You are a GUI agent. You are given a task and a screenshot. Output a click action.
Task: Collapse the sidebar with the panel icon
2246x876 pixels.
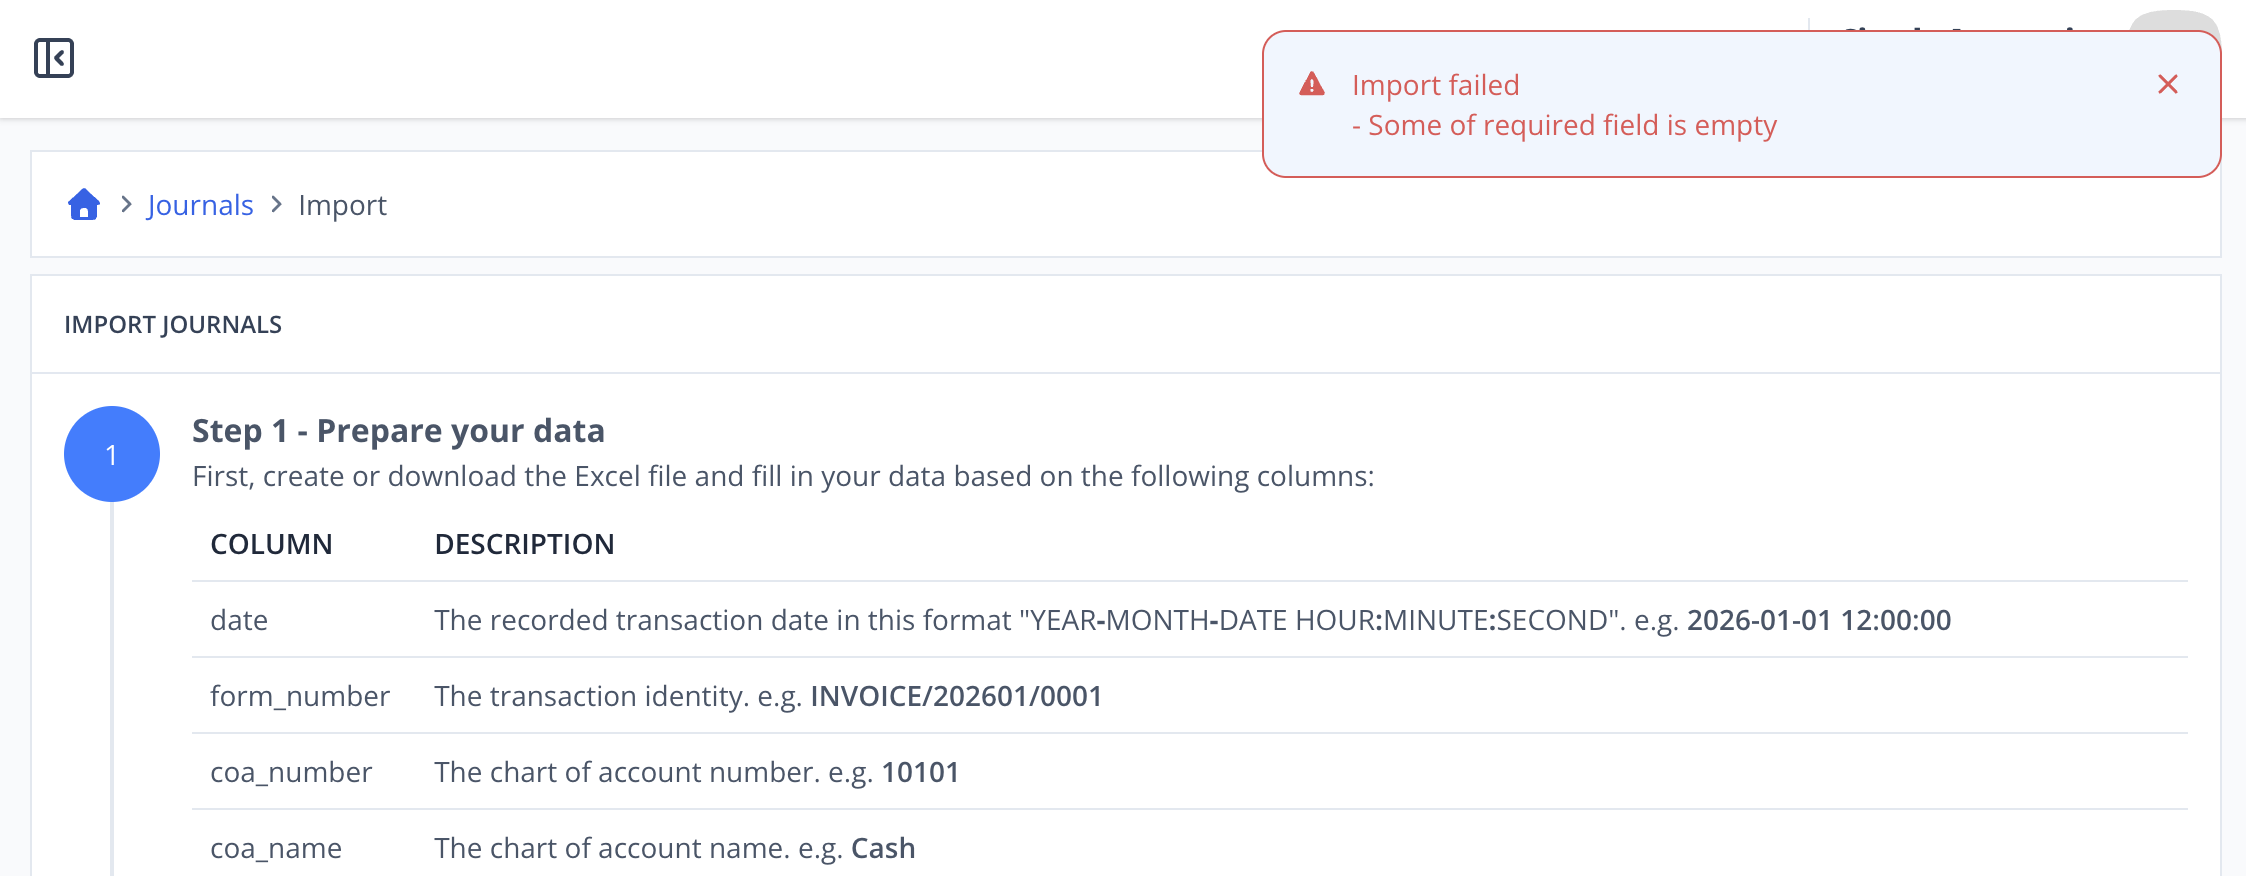(54, 58)
